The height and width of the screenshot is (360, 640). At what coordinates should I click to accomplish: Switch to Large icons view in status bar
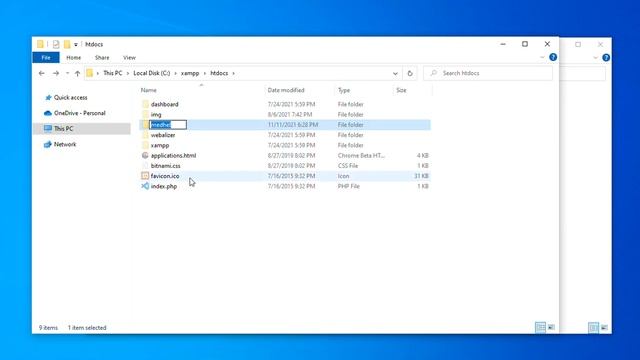coord(551,327)
